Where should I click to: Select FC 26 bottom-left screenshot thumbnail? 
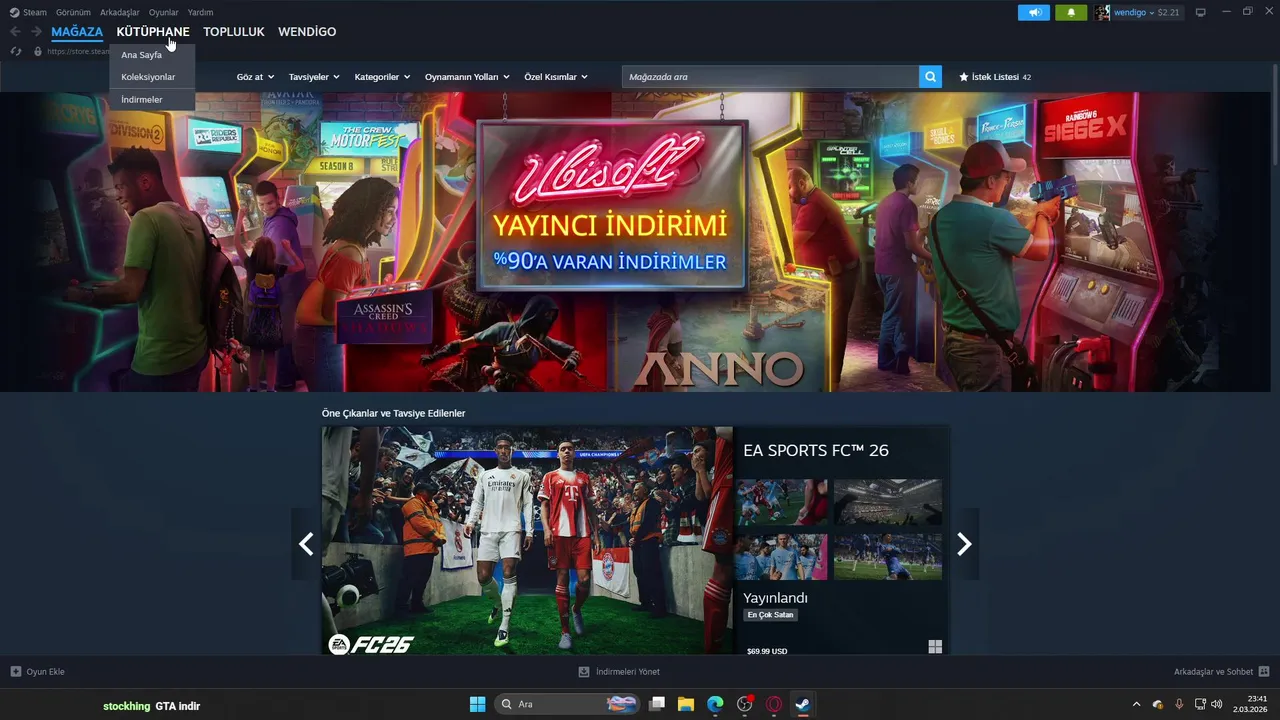tap(782, 557)
